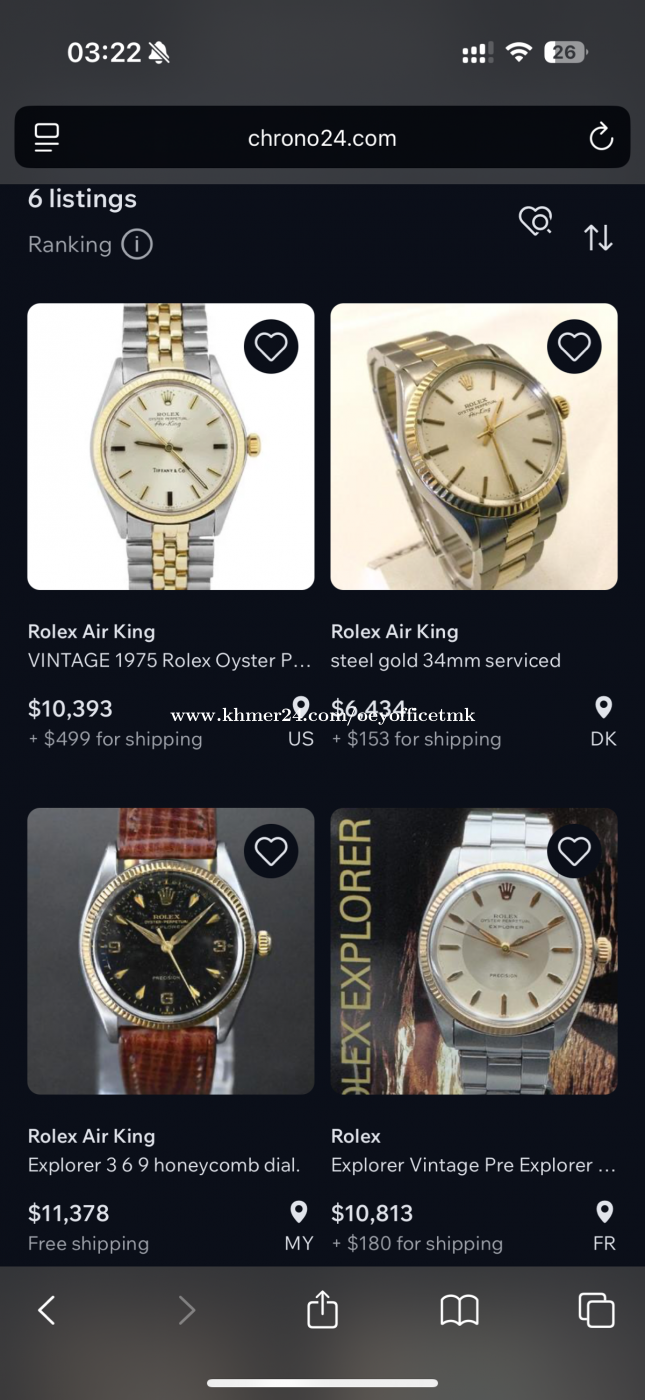This screenshot has height=1400, width=645.
Task: Open the Explorer 3 6 9 honeycomb dial listing
Action: tap(164, 1165)
